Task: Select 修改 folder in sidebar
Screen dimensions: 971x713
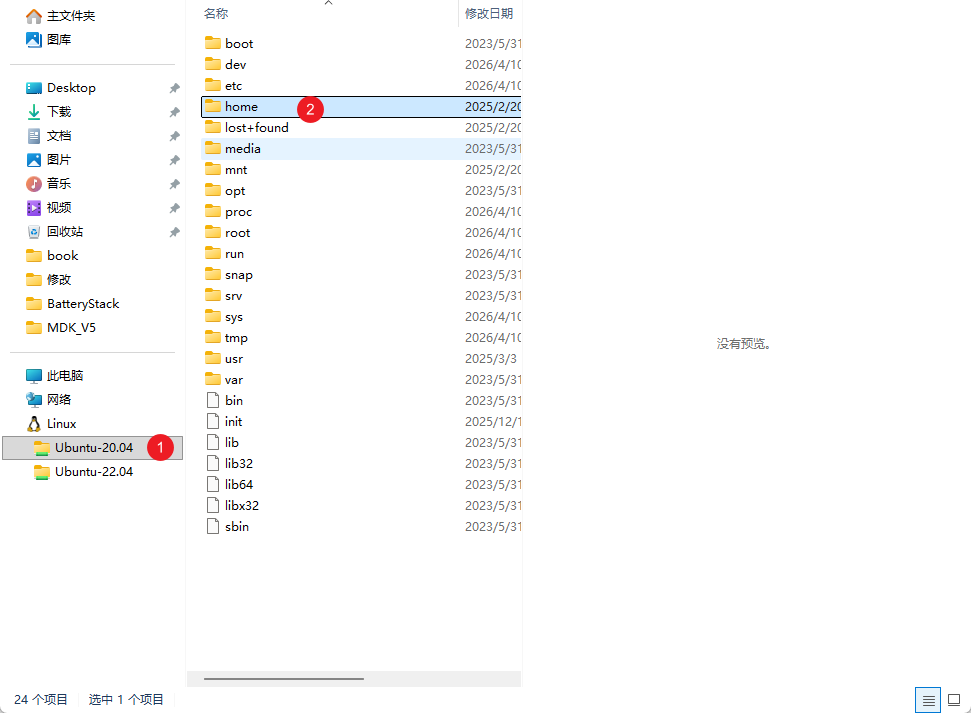Action: (x=48, y=280)
